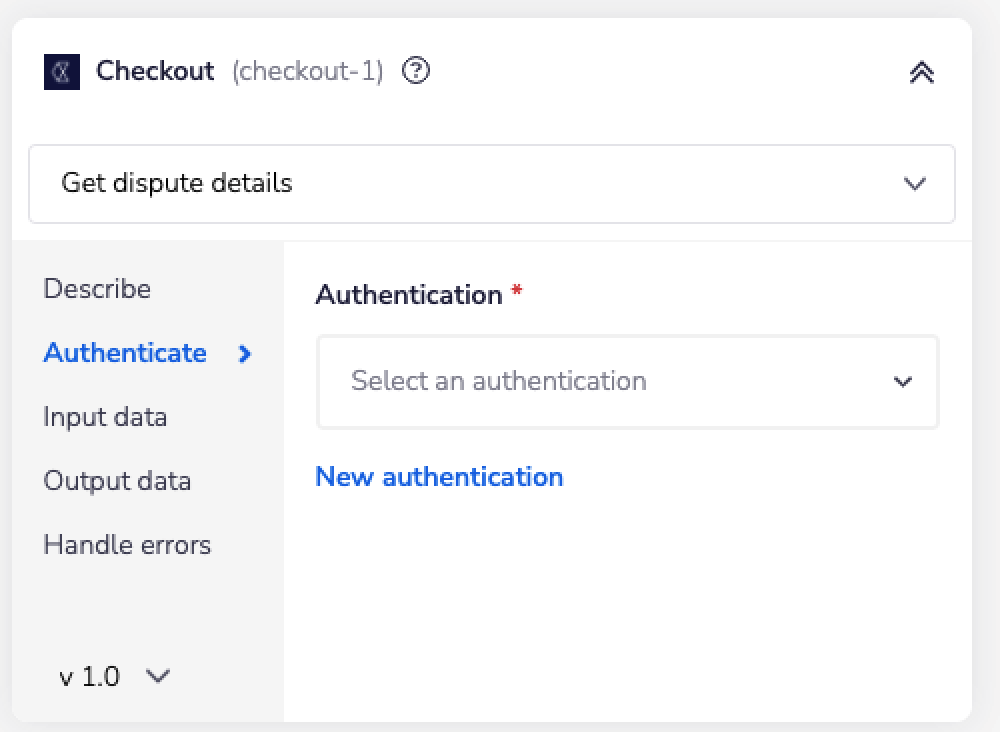Screen dimensions: 1000x732
Task: Select the Output data step
Action: click(117, 481)
